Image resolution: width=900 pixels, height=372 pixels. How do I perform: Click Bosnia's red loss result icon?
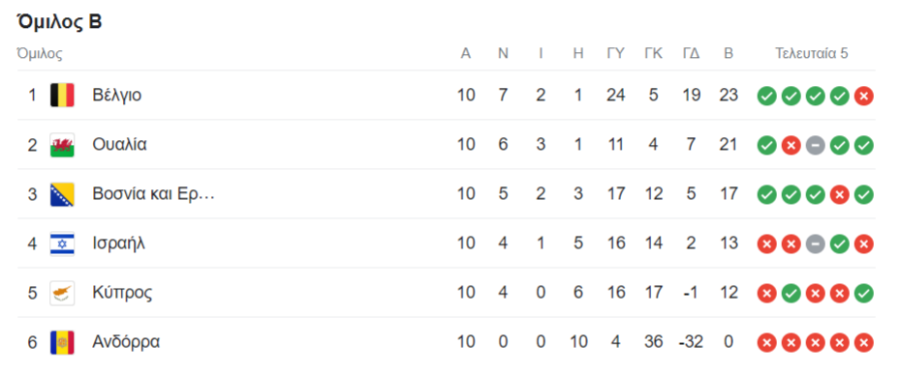pyautogui.click(x=839, y=195)
